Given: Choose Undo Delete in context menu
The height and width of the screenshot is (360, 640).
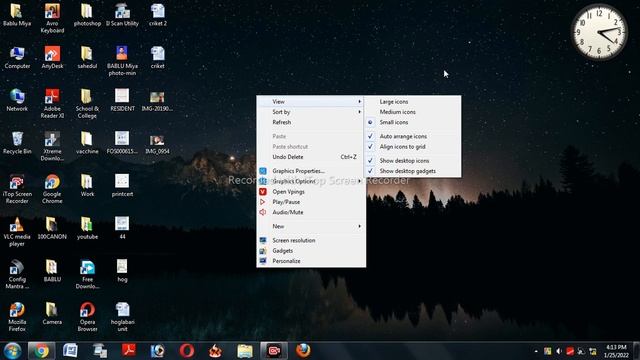Looking at the screenshot, I should tap(311, 157).
